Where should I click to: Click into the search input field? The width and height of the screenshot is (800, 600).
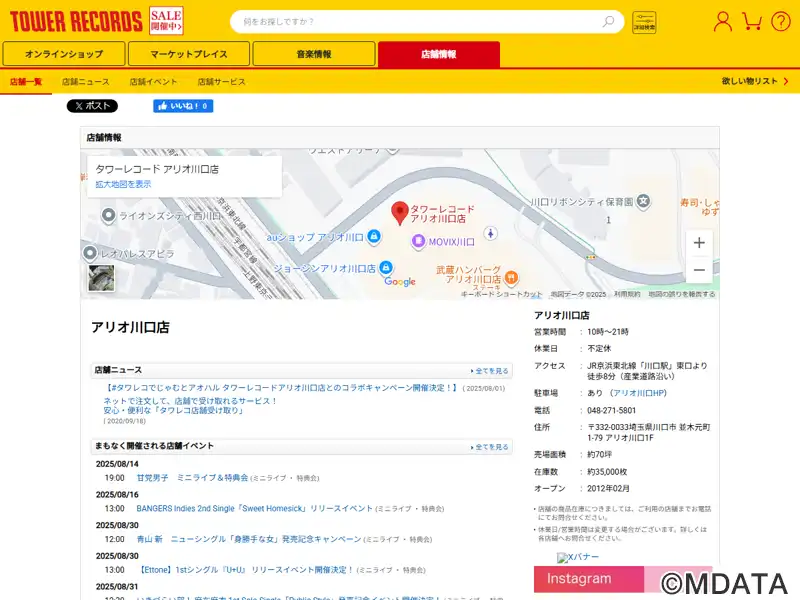pyautogui.click(x=418, y=21)
